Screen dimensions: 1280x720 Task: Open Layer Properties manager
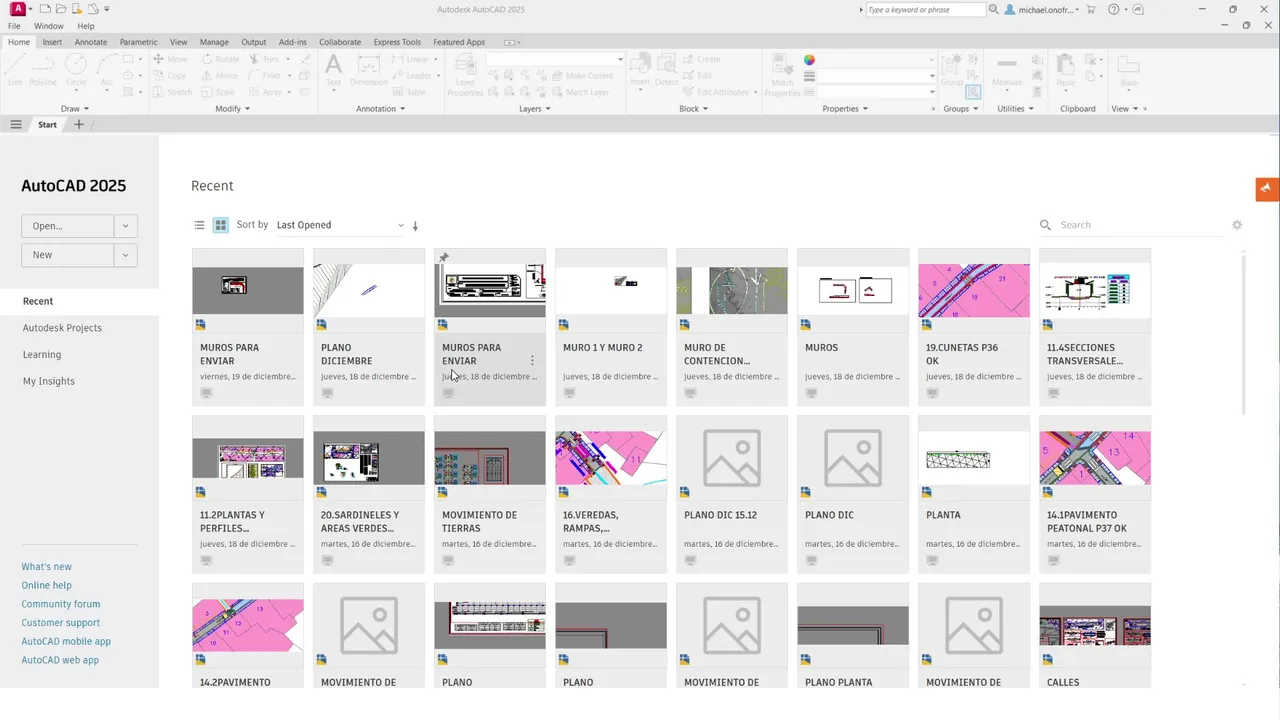465,75
